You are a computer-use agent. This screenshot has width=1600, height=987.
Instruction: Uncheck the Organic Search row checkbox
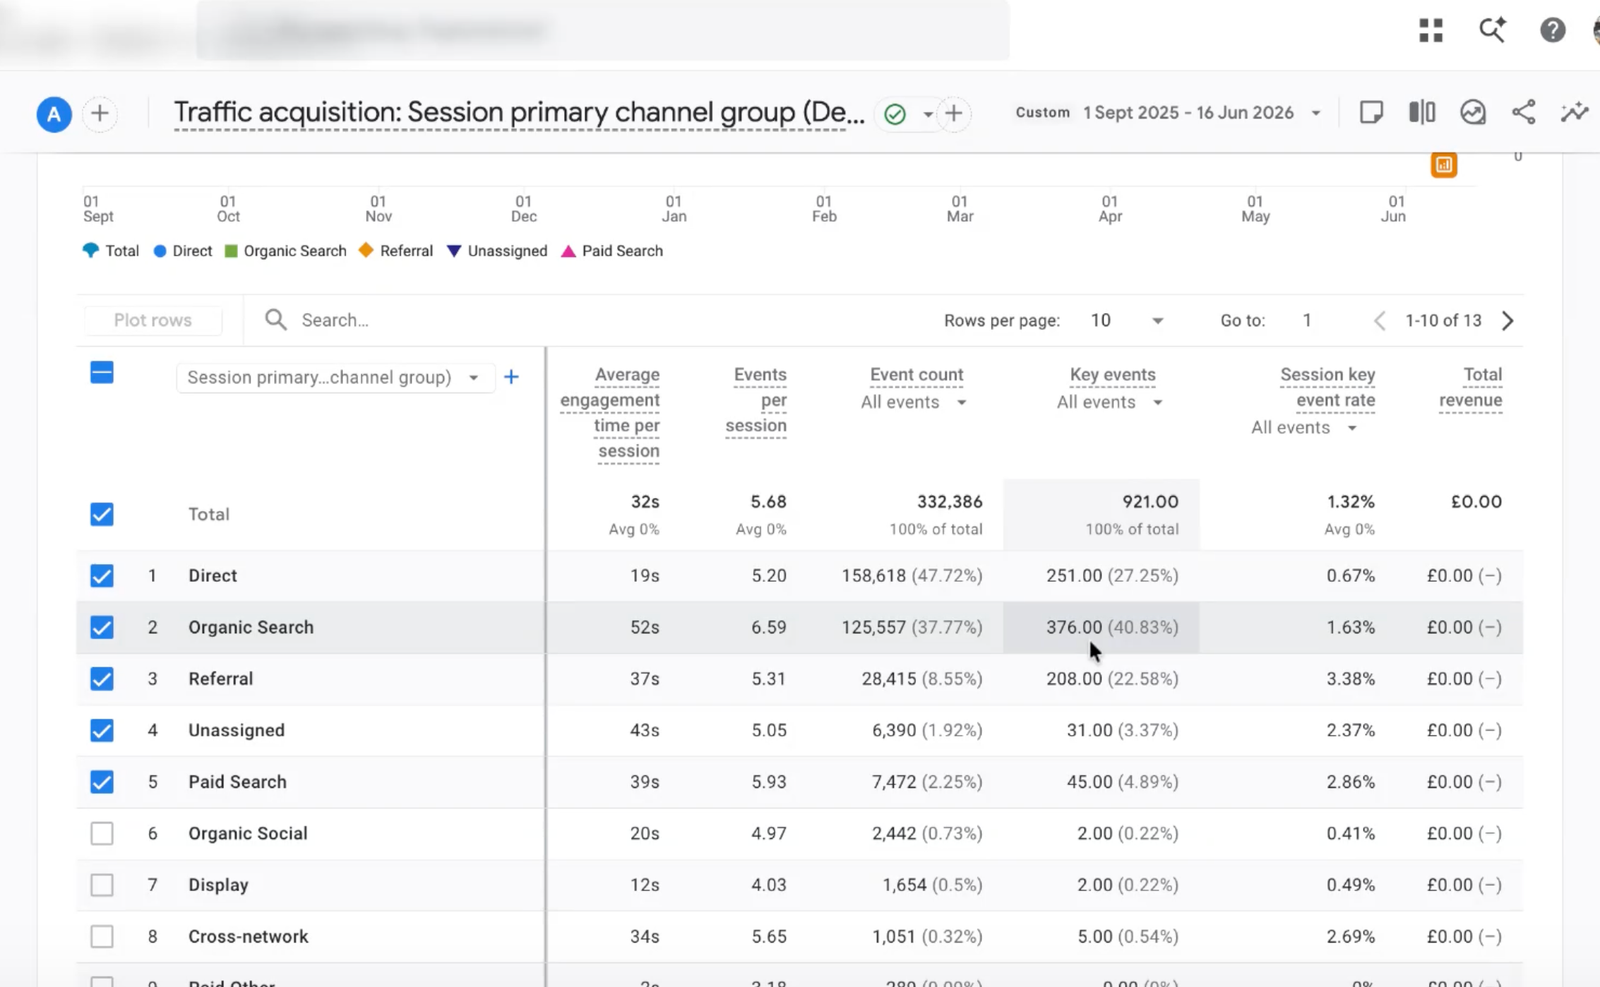102,627
